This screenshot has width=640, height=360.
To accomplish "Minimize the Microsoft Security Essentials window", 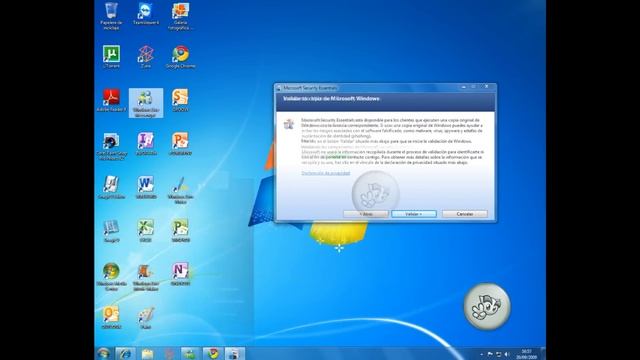I will click(x=464, y=87).
